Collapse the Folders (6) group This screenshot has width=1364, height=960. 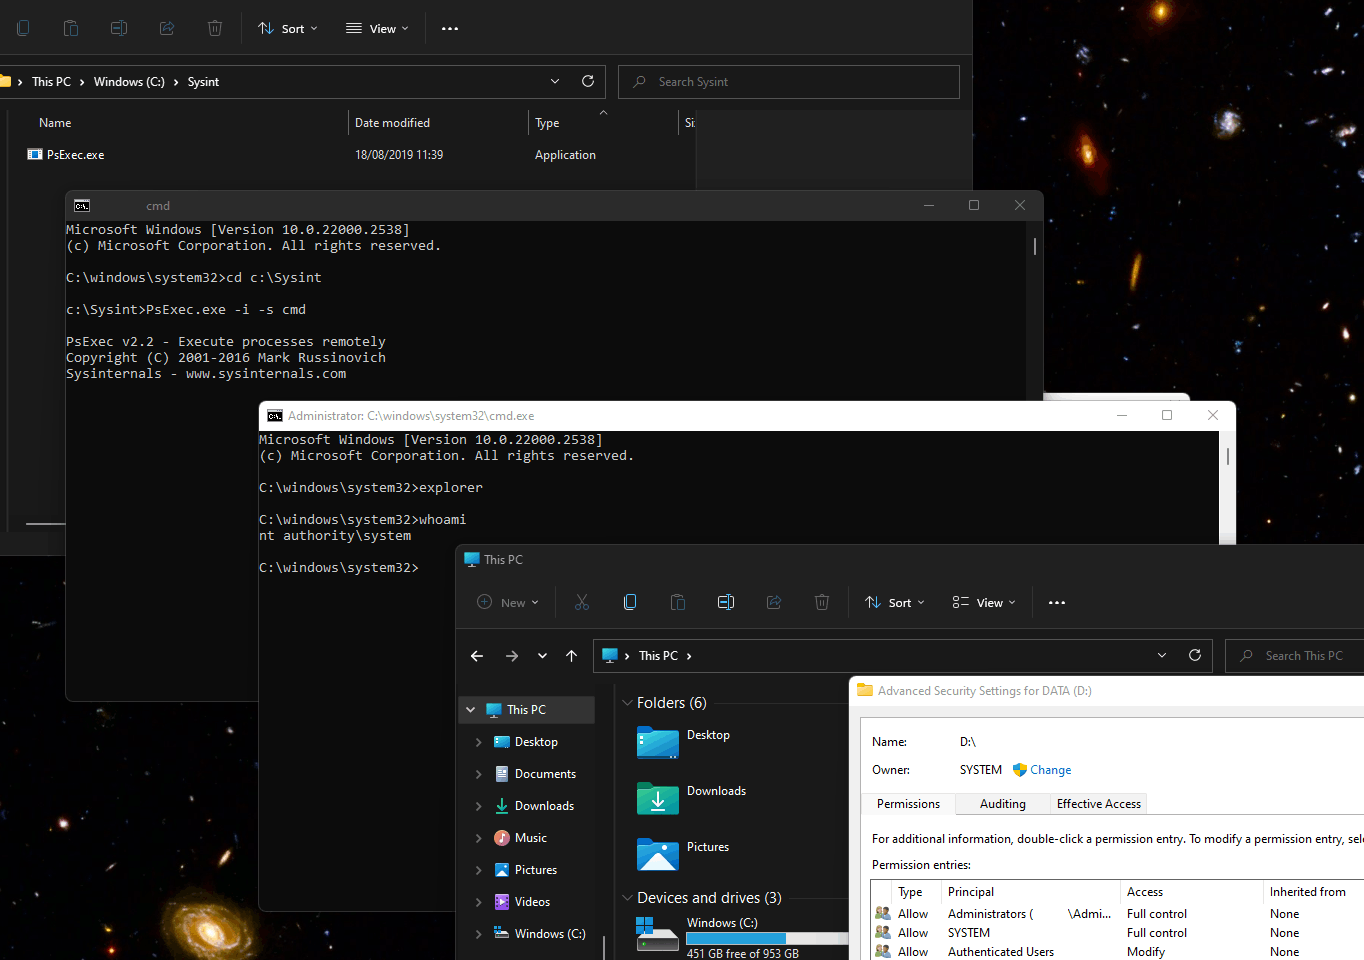627,703
